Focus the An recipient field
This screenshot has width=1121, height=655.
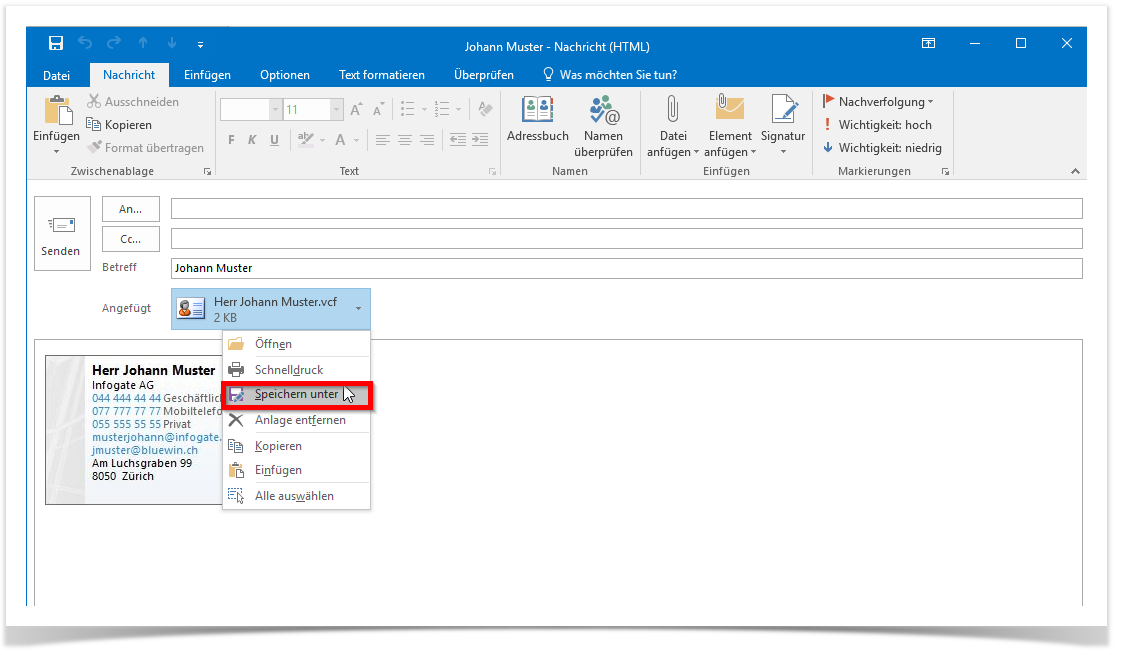627,209
